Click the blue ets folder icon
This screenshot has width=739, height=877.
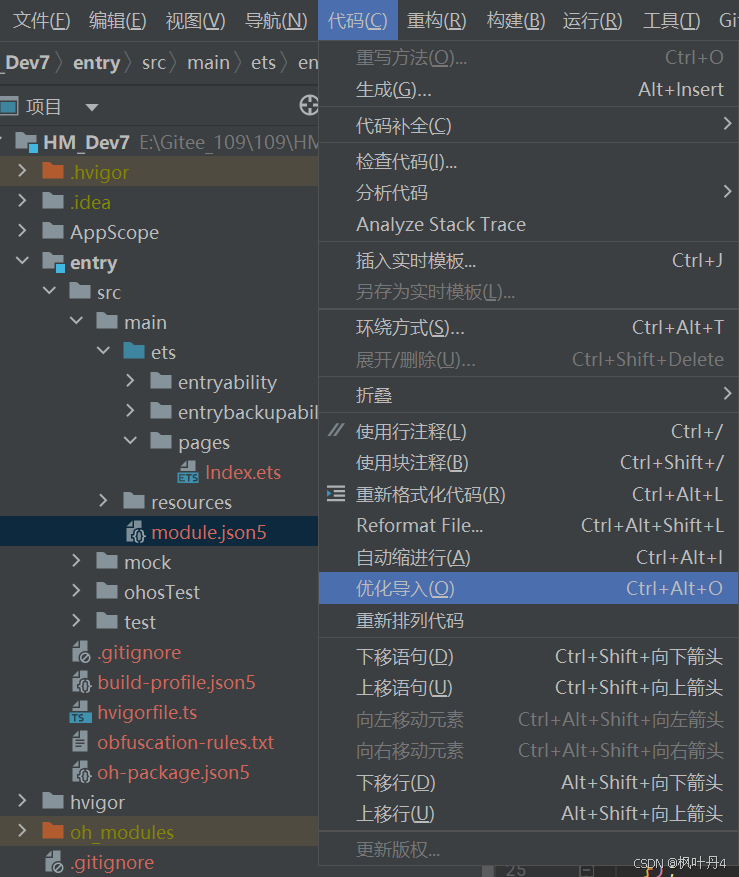[134, 351]
